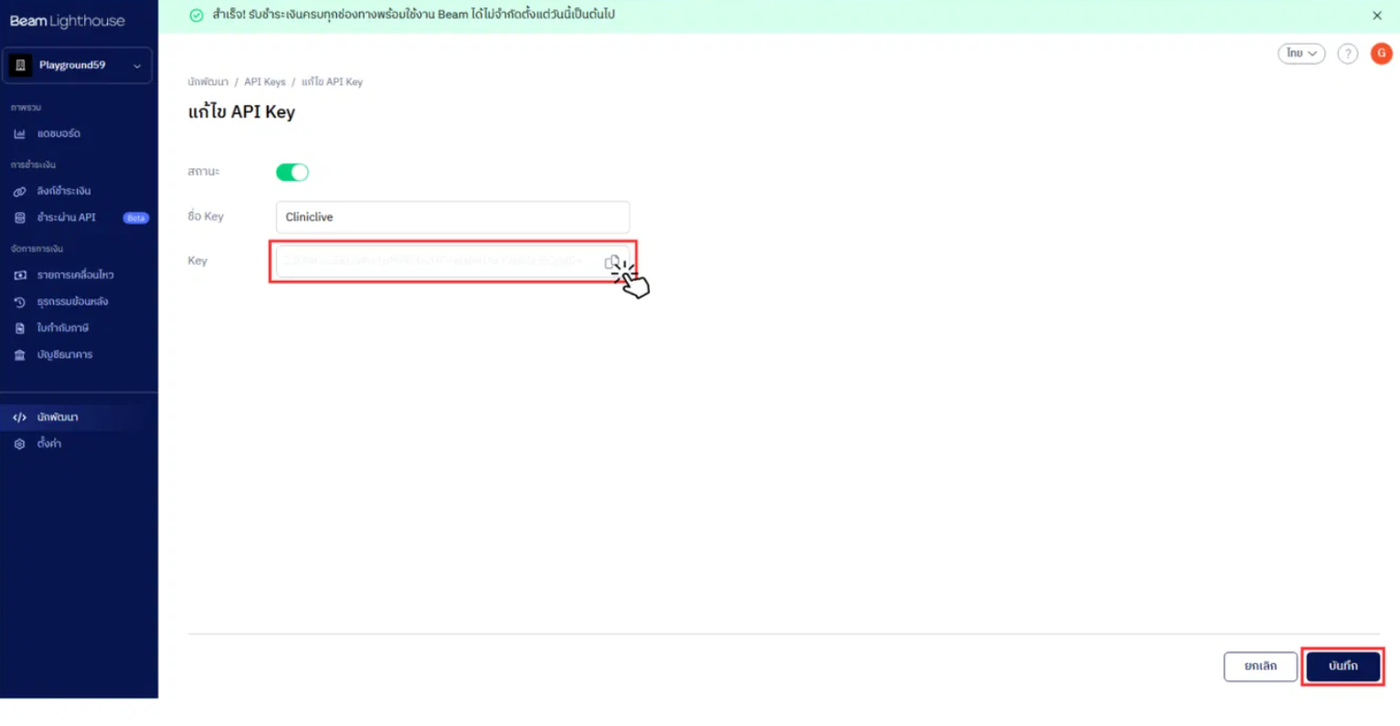Go to นักพัฒนา in the breadcrumb

click(x=208, y=82)
